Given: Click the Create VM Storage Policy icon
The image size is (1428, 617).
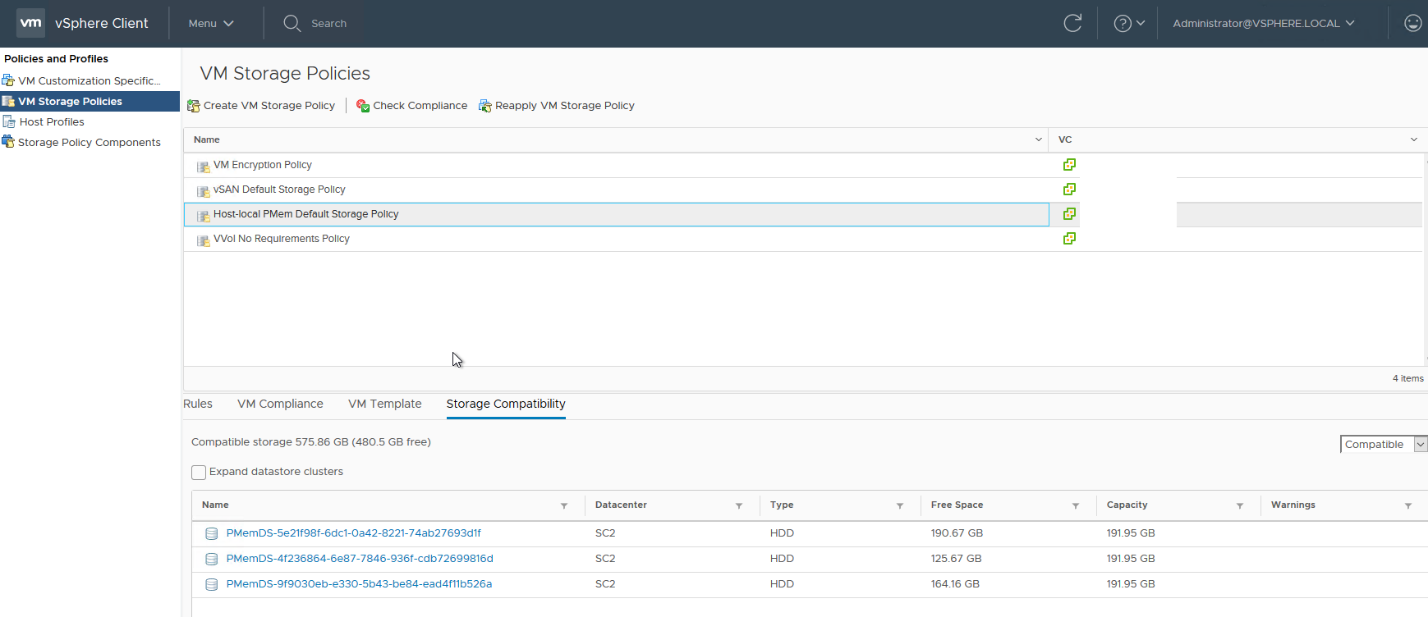Looking at the screenshot, I should pos(194,106).
